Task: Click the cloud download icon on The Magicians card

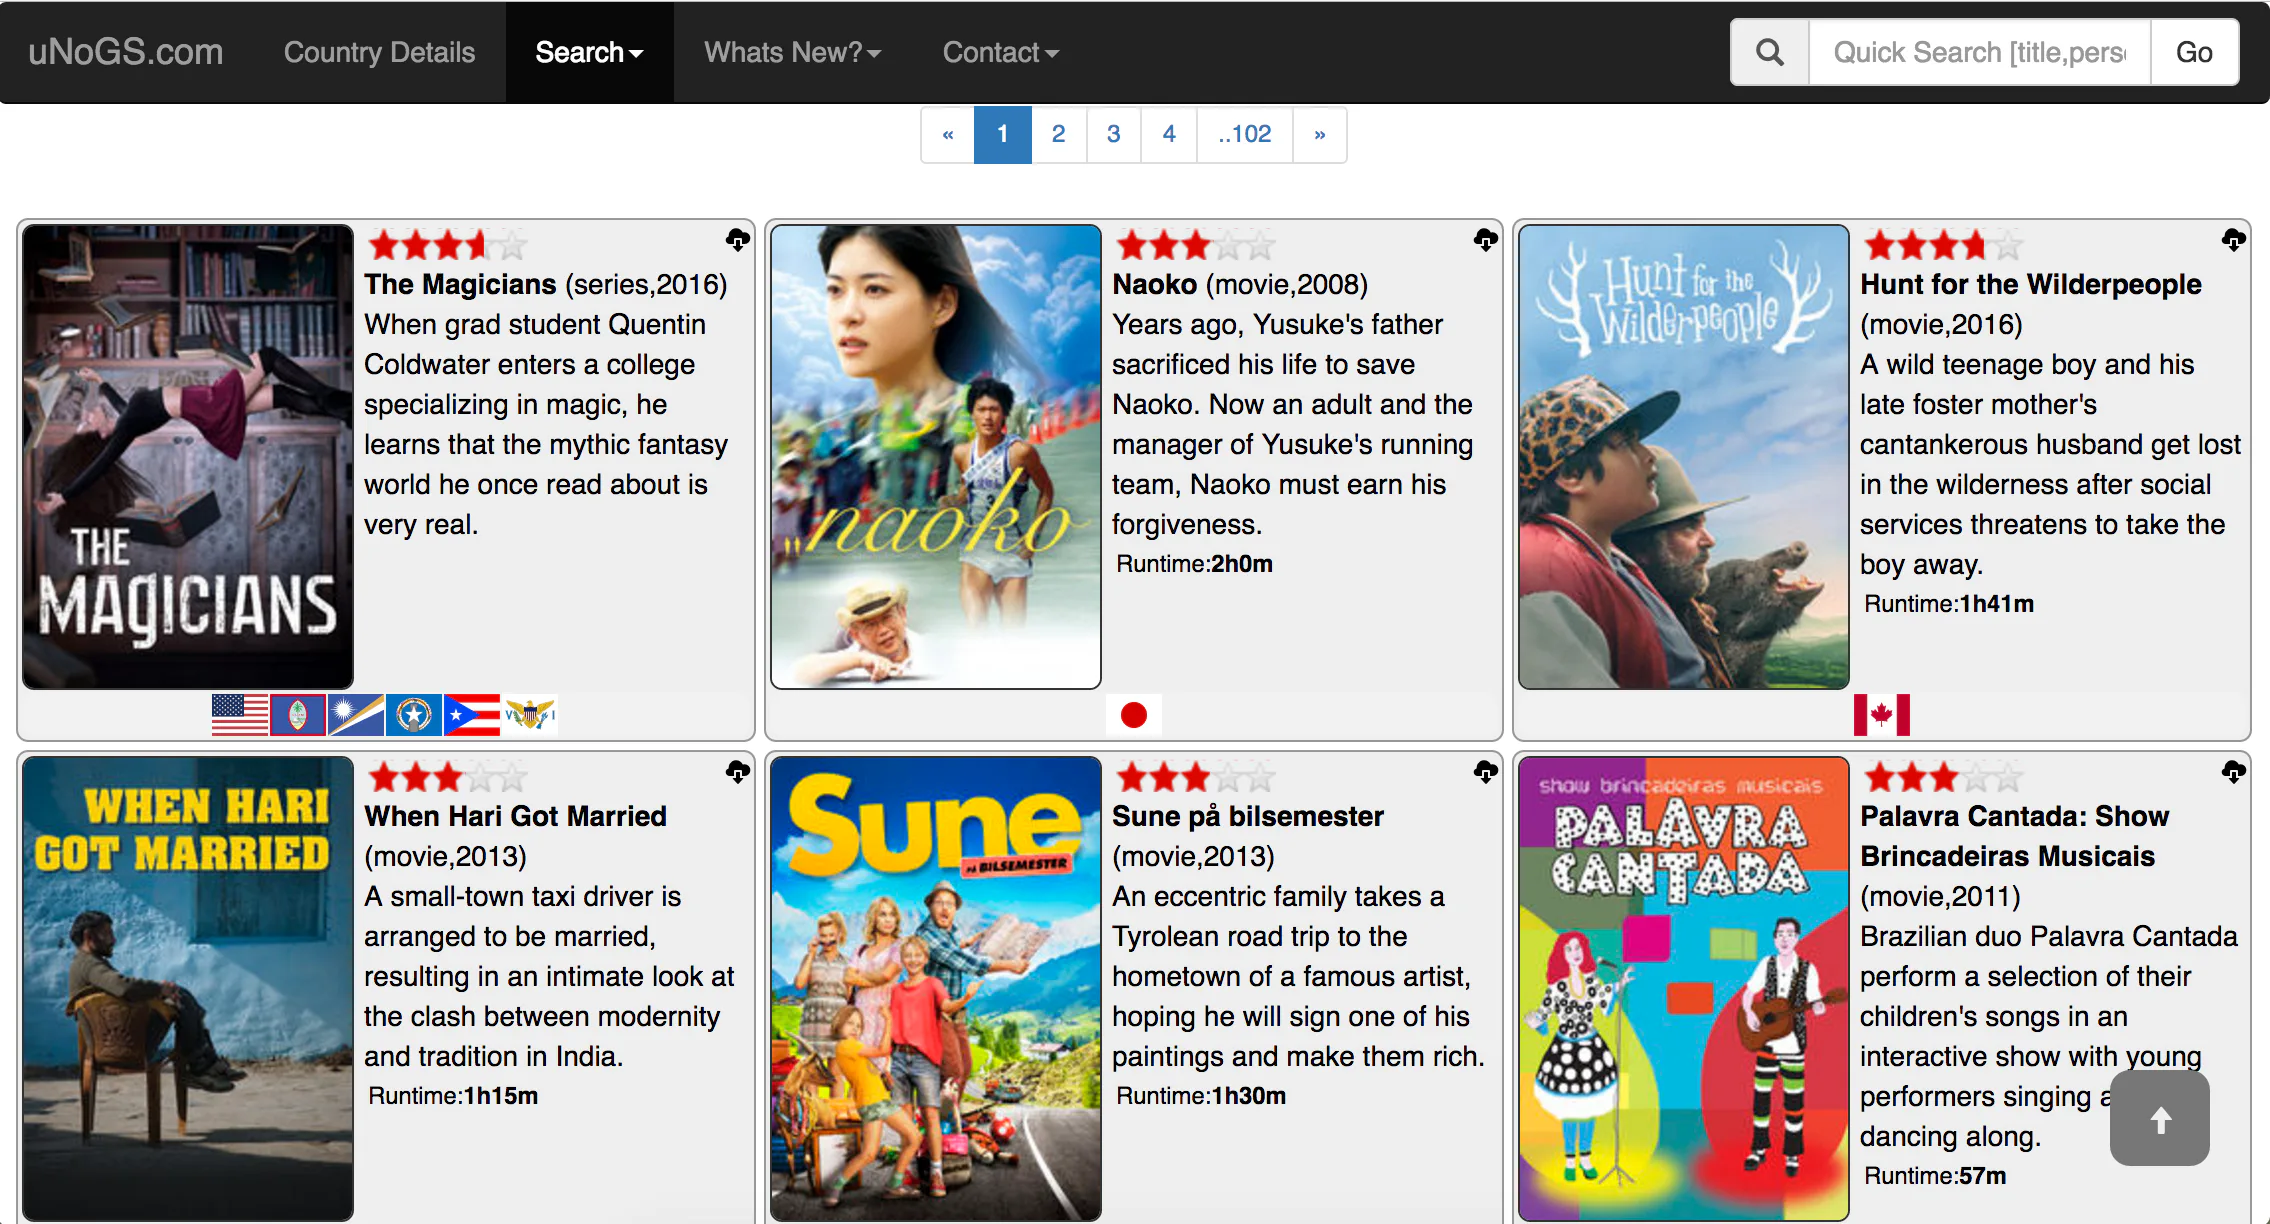Action: (x=738, y=240)
